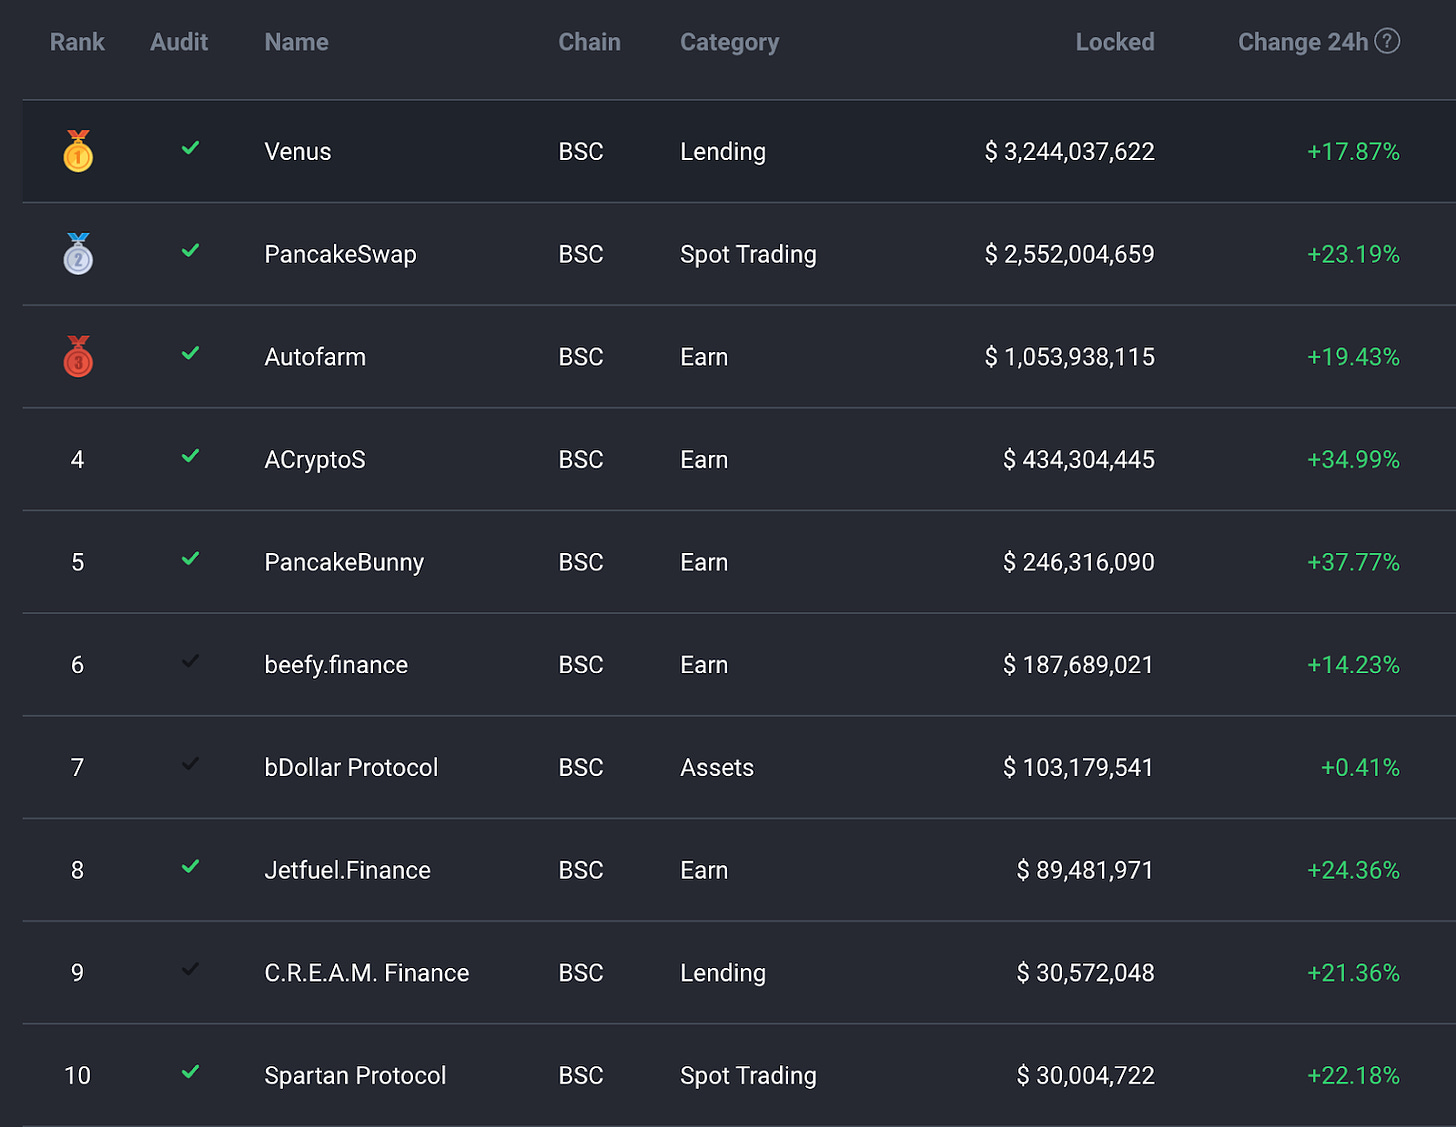
Task: Click the Earn category in the Jetfuel.Finance row
Action: tap(704, 870)
